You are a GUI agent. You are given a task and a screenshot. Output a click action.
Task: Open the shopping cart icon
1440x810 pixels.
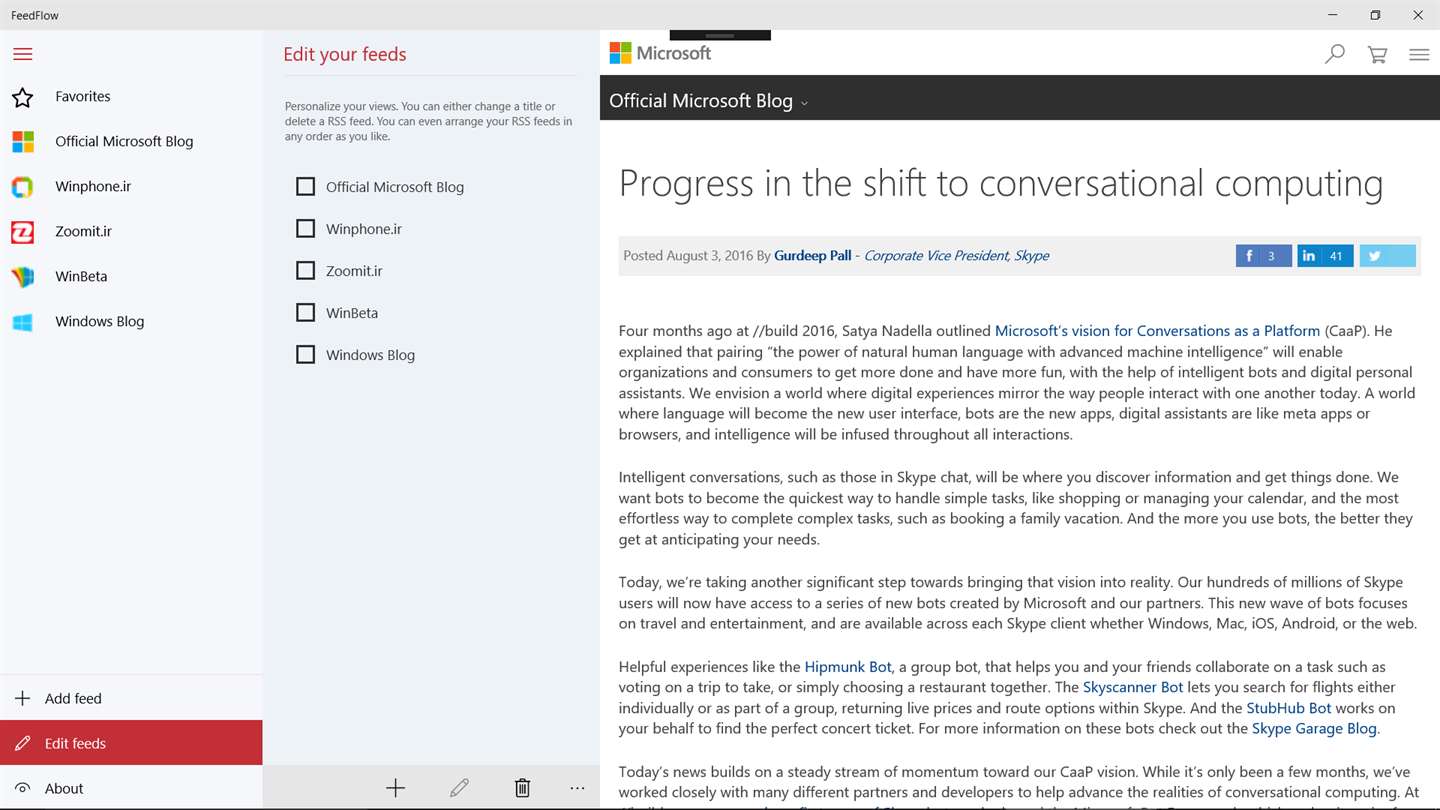(1377, 55)
